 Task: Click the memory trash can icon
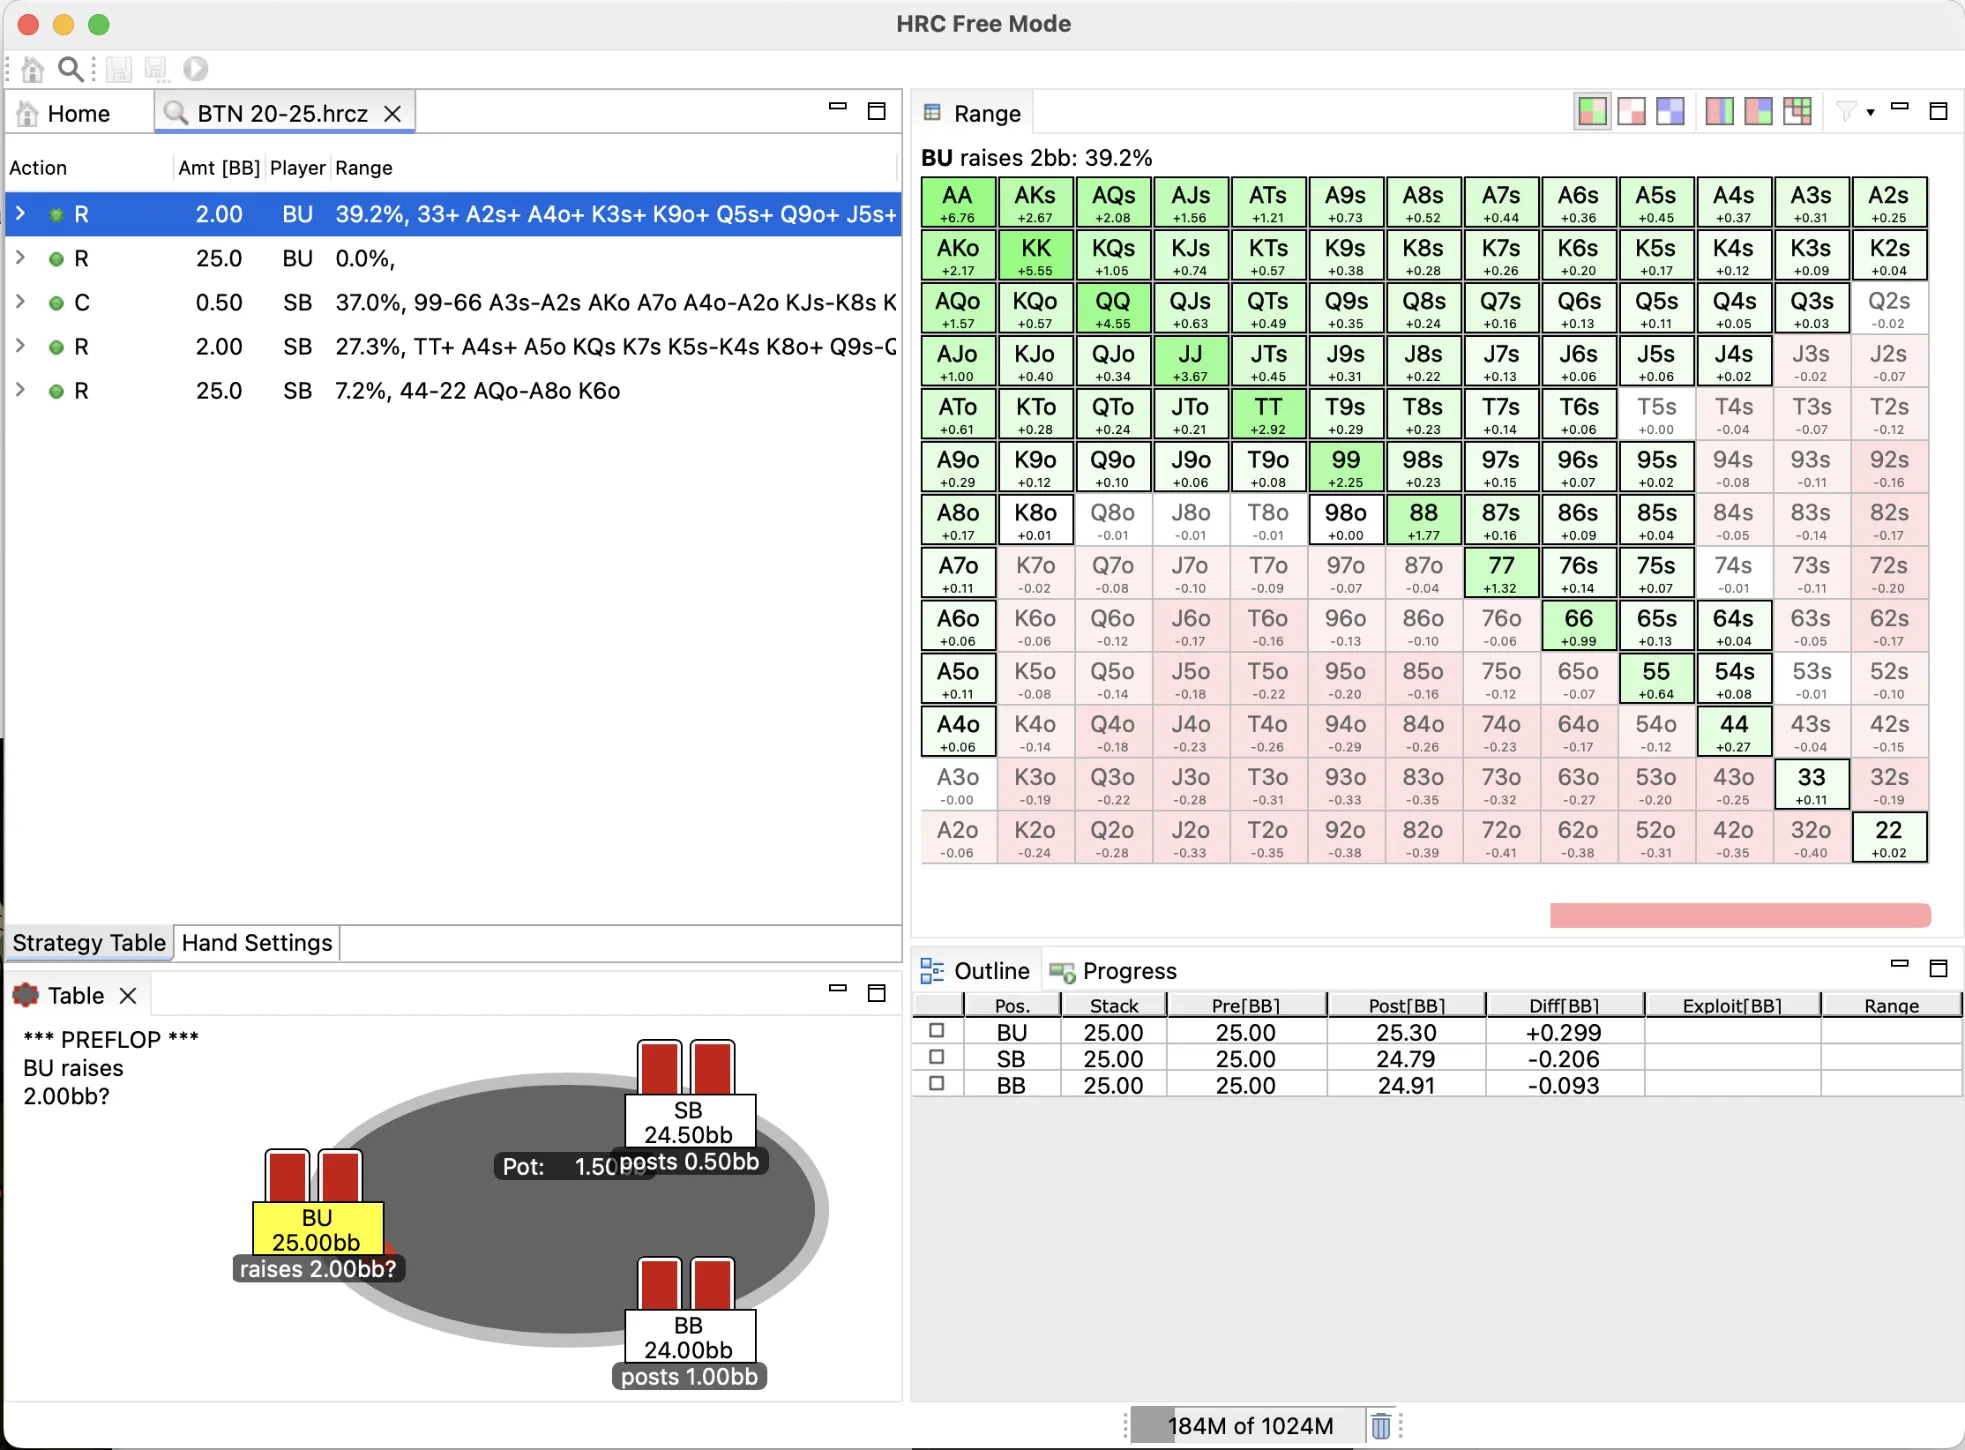1380,1425
